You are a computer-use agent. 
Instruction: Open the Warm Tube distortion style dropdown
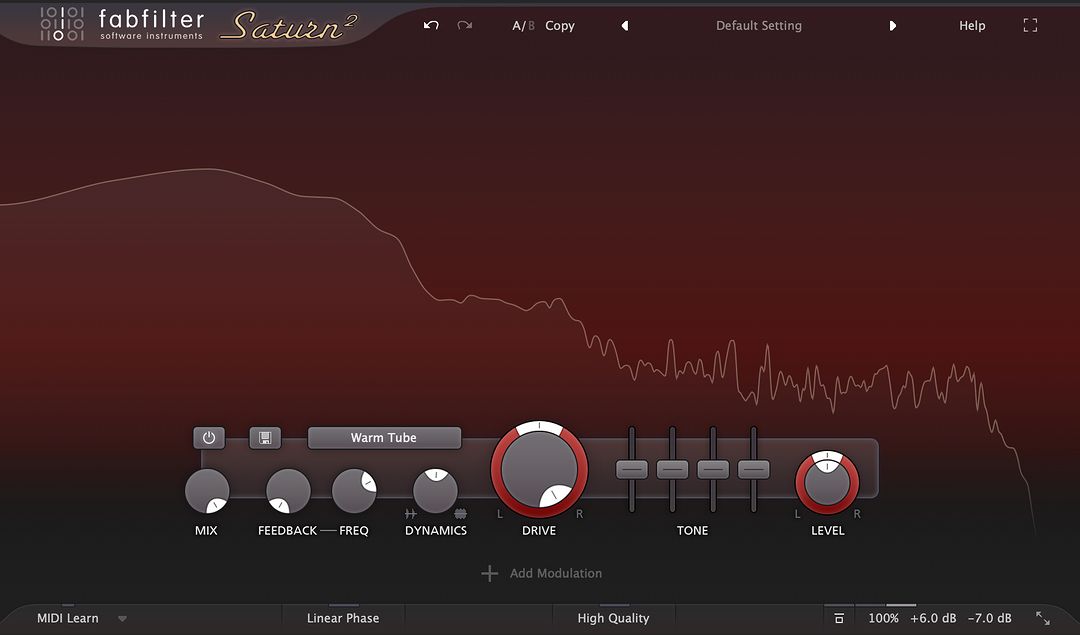(x=384, y=438)
